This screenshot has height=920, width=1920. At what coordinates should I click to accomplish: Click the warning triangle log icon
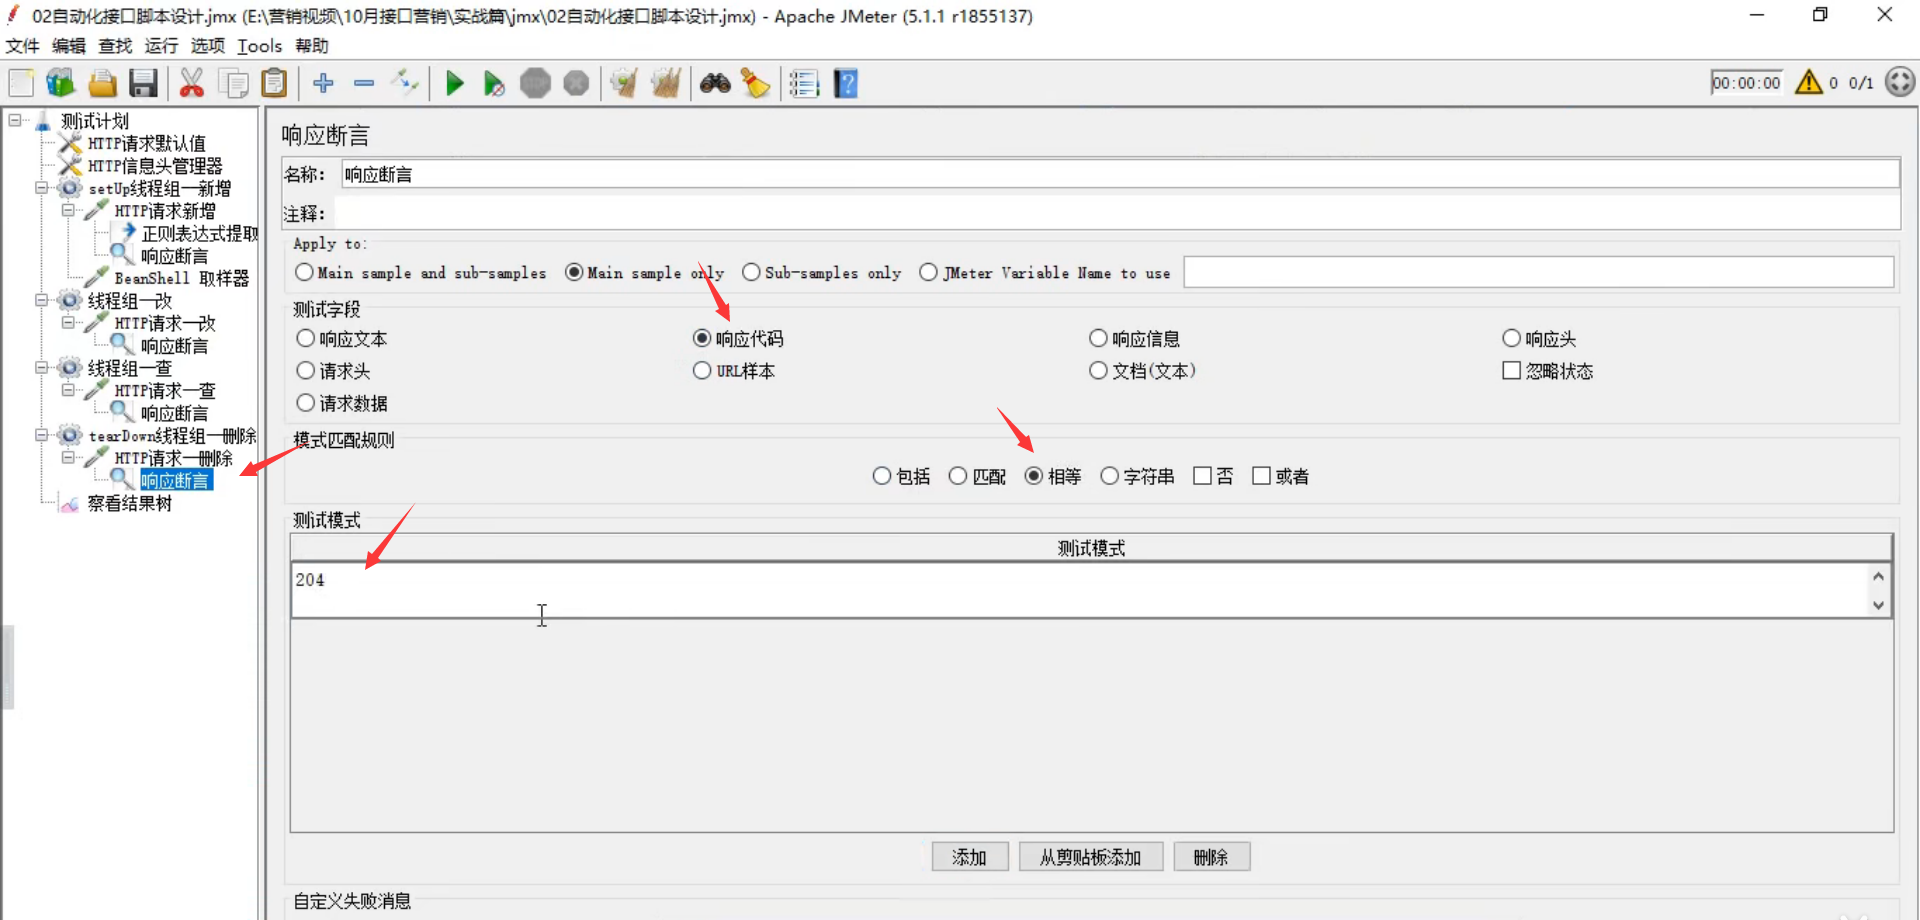pyautogui.click(x=1809, y=82)
